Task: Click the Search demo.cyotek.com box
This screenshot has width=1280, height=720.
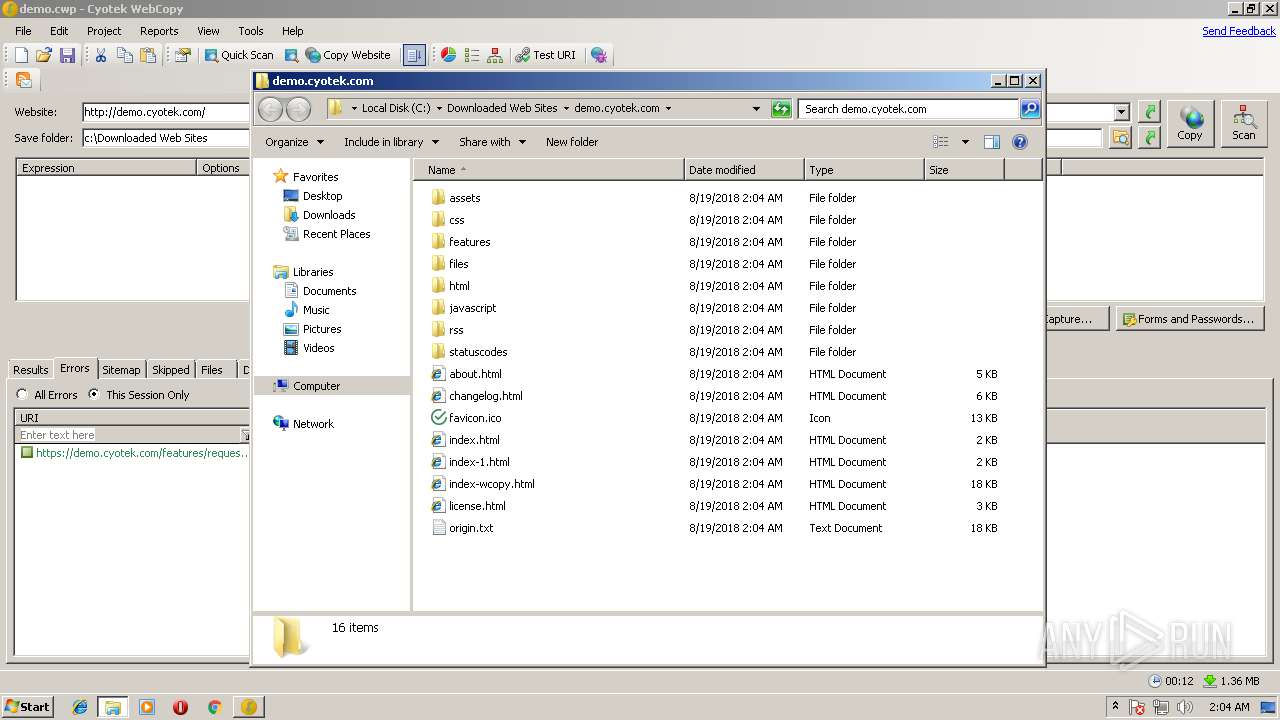Action: coord(908,109)
